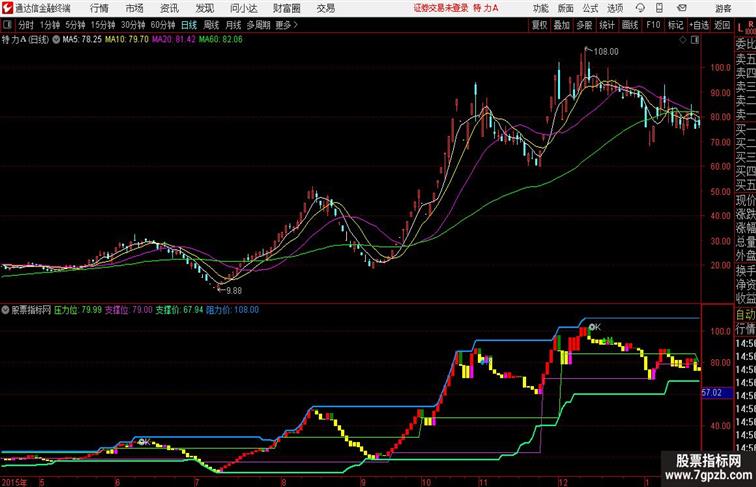Screen dimensions: 756x487
Task: Click the 支撑位: 79.00 value
Action: coord(129,310)
